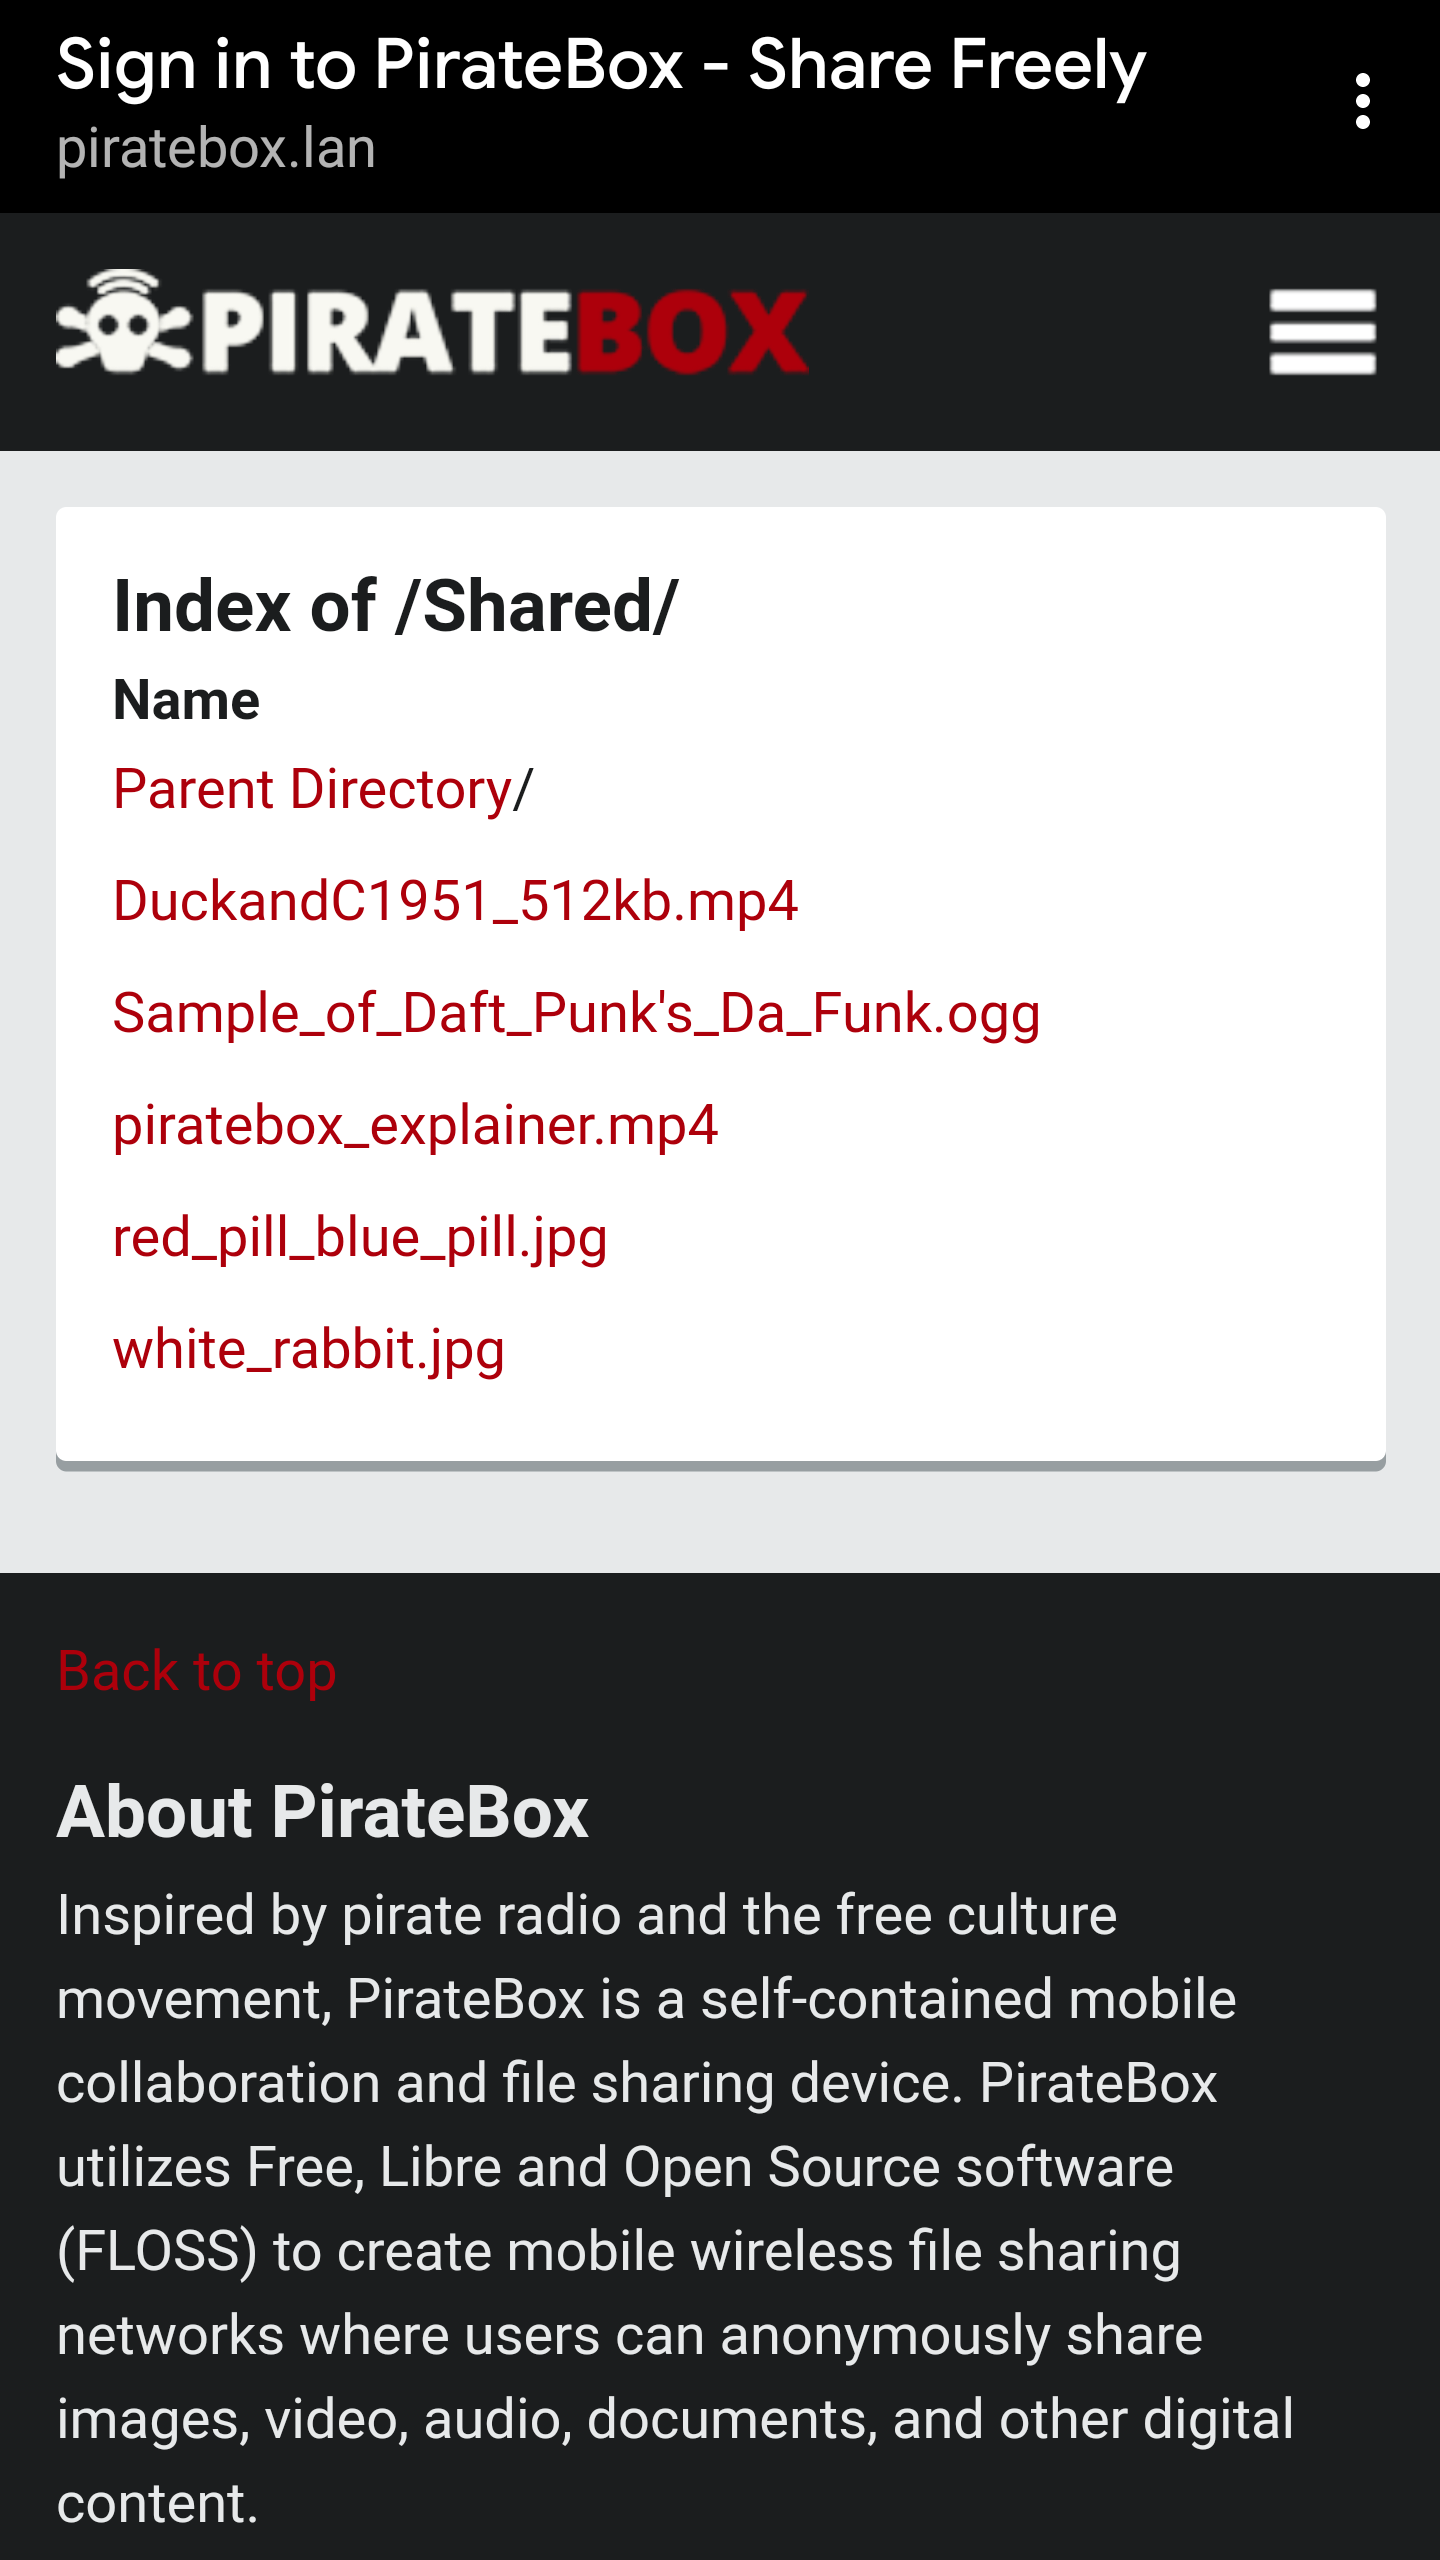Screen dimensions: 1440x2560
Task: Open the browser three-dot overflow menu
Action: (1362, 102)
